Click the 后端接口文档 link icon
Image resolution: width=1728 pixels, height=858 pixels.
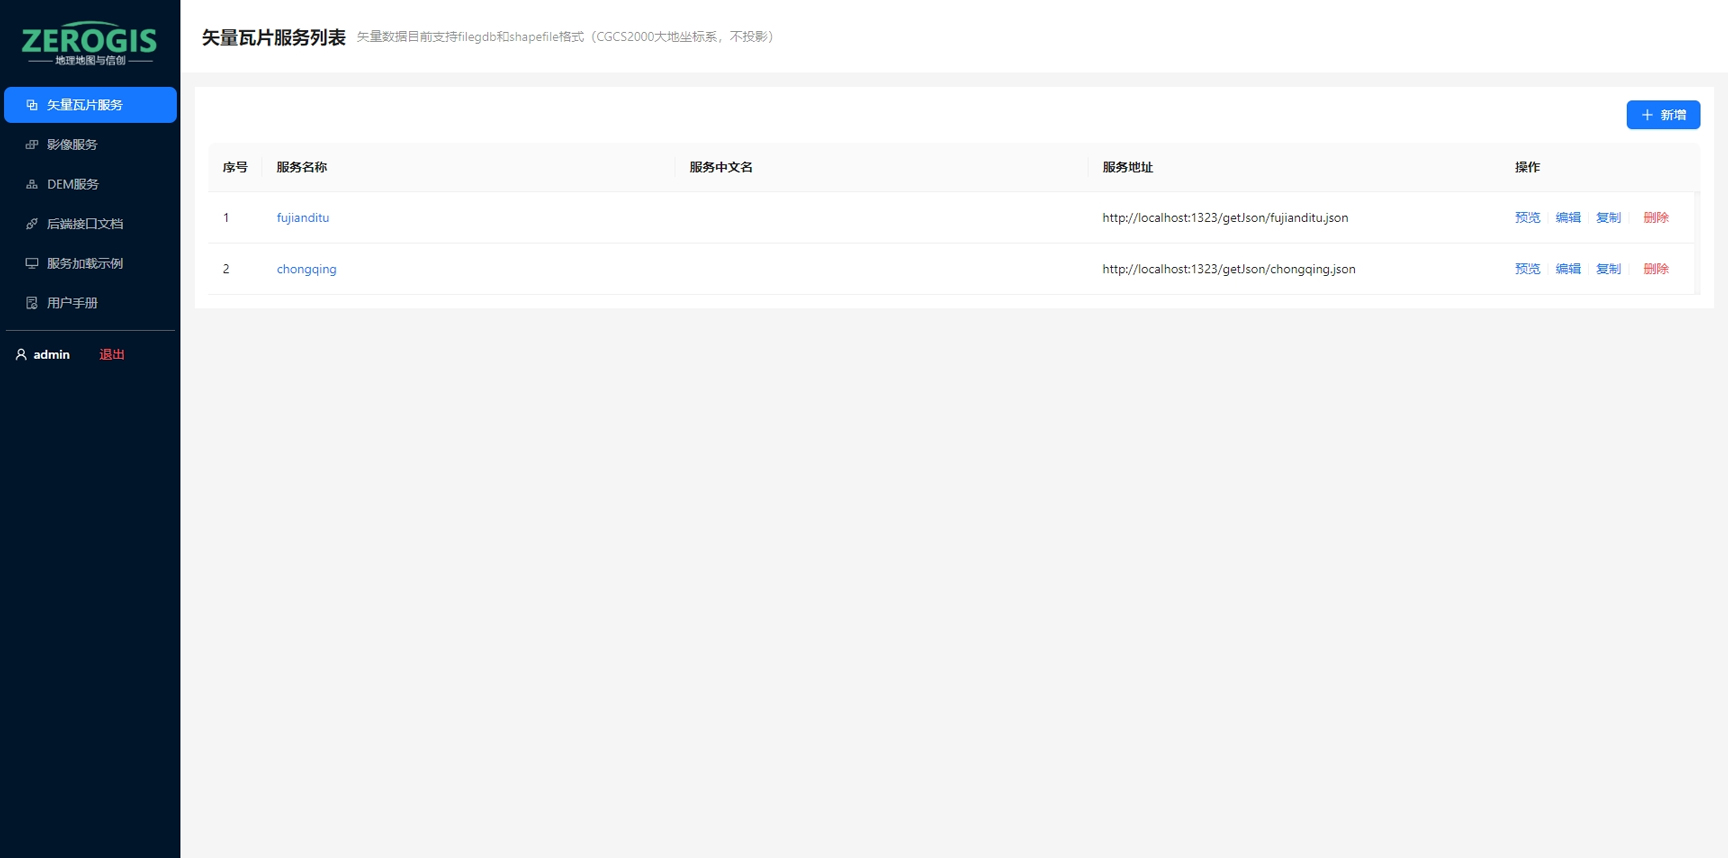32,224
